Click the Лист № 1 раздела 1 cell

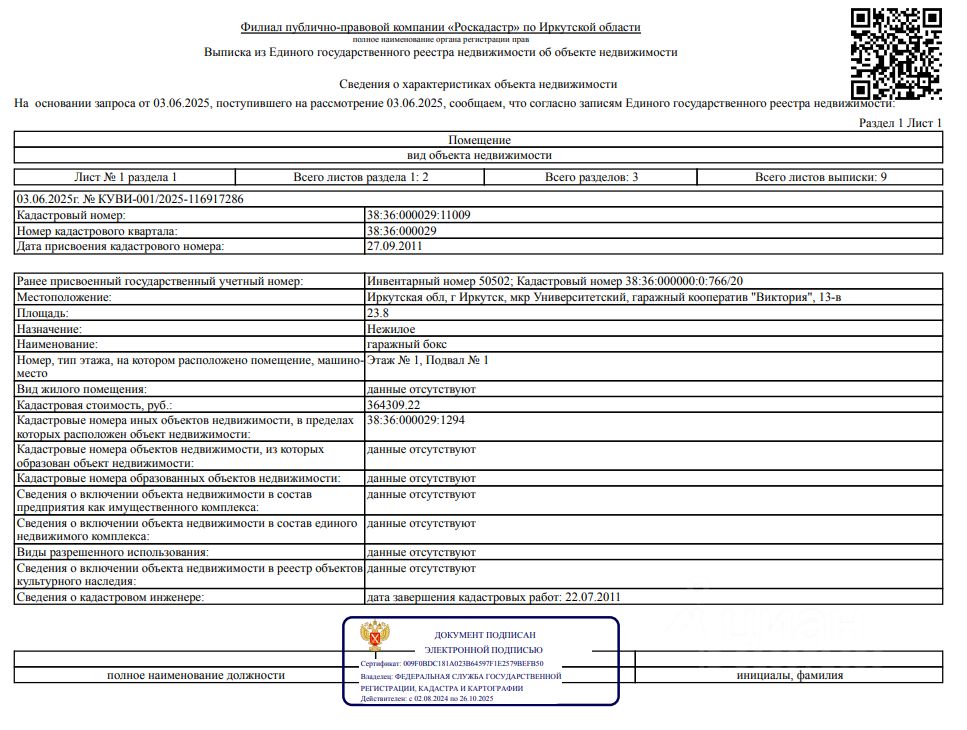[x=125, y=177]
